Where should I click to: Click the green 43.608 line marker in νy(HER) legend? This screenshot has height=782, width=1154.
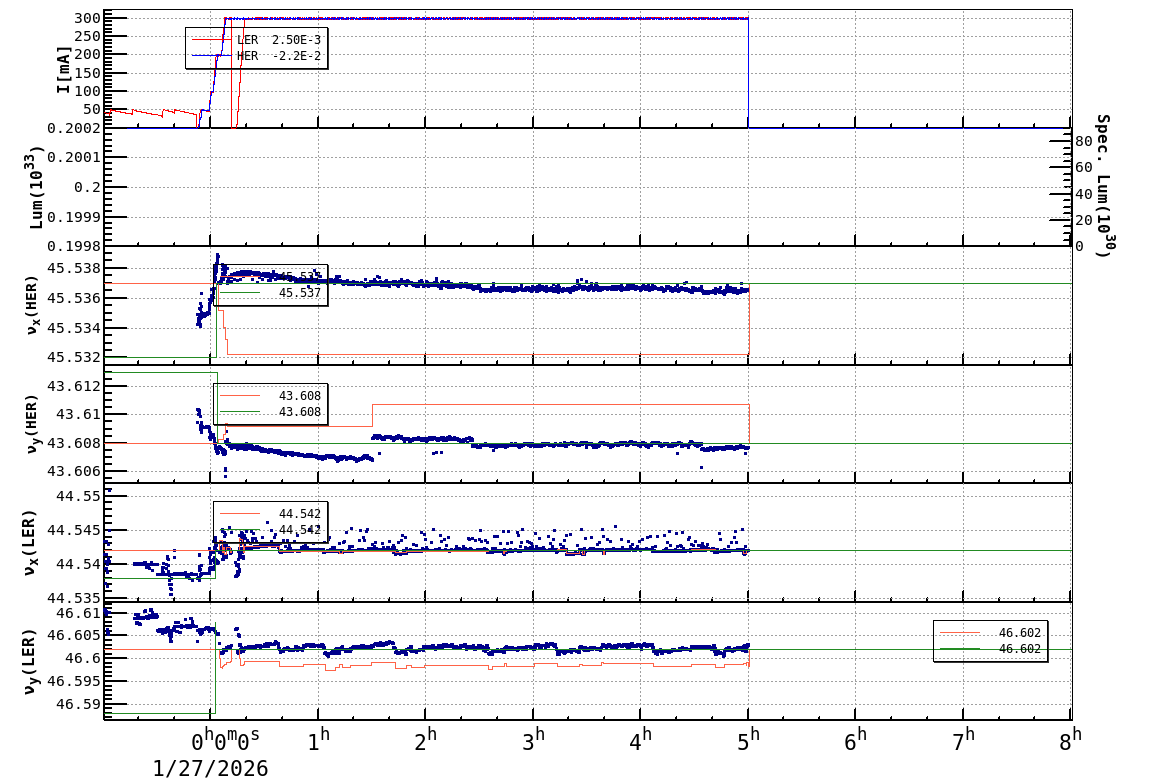238,411
